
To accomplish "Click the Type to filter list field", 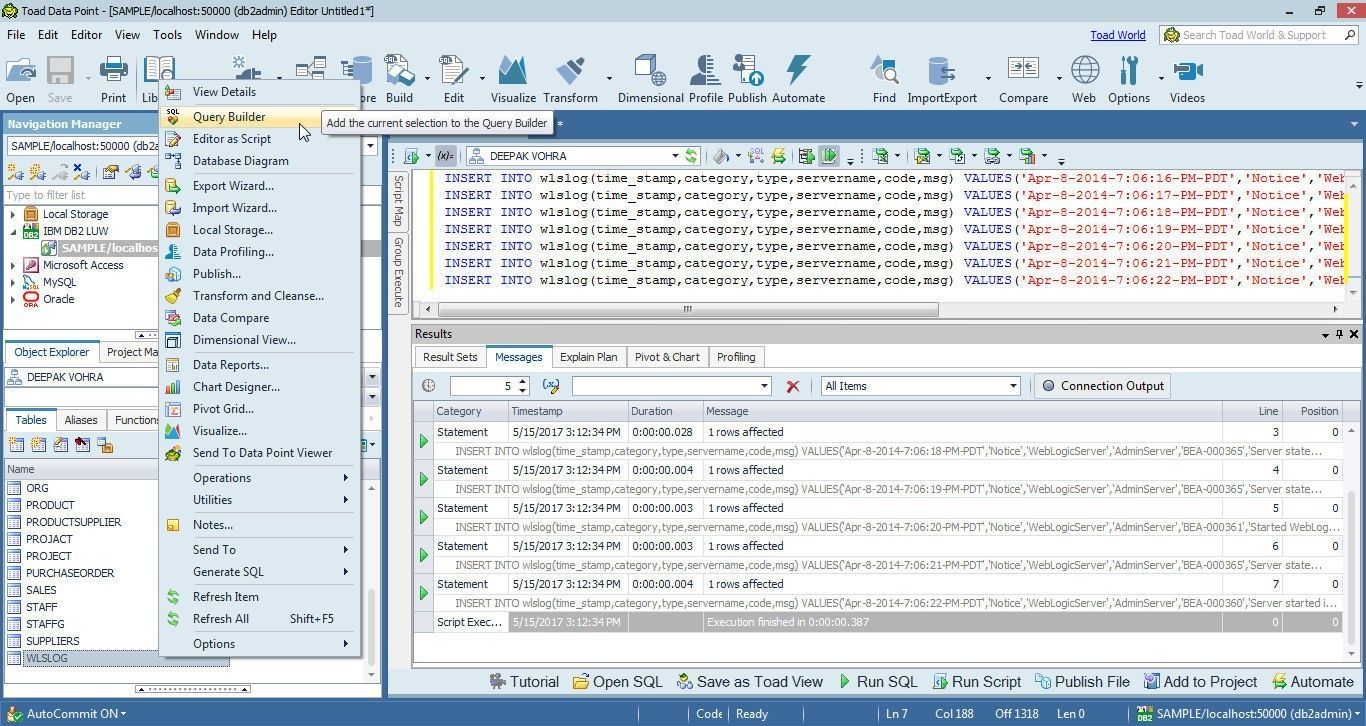I will click(80, 195).
